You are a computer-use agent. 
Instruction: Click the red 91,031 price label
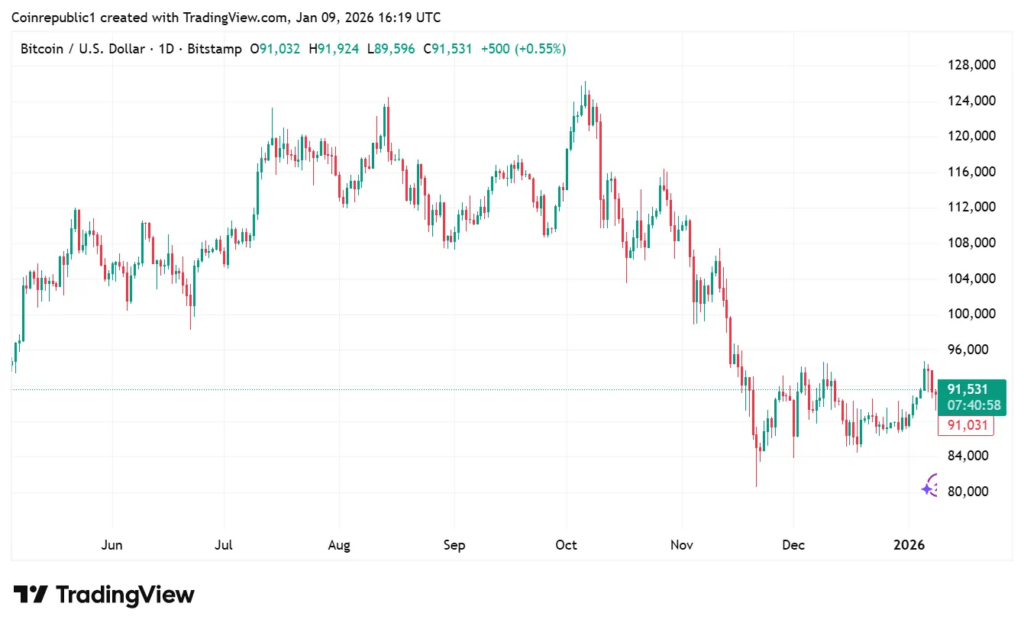point(966,426)
